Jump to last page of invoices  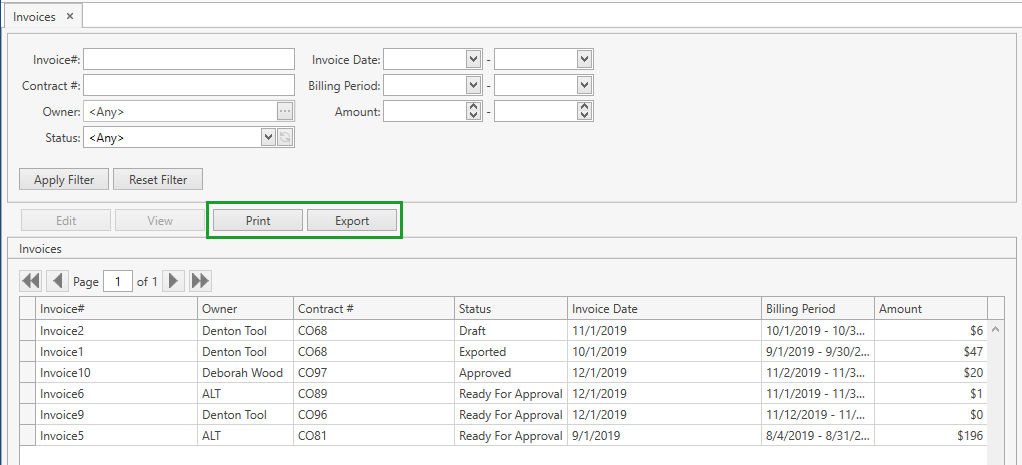click(200, 281)
